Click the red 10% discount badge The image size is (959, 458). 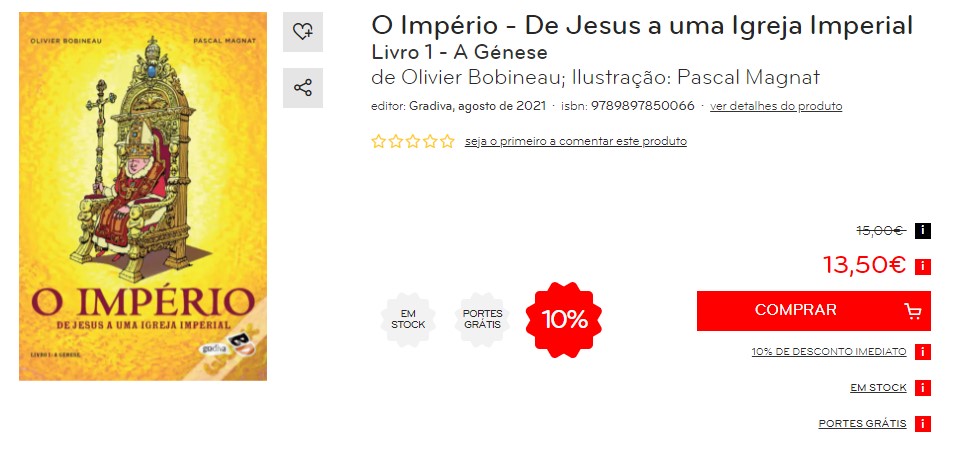(x=564, y=320)
